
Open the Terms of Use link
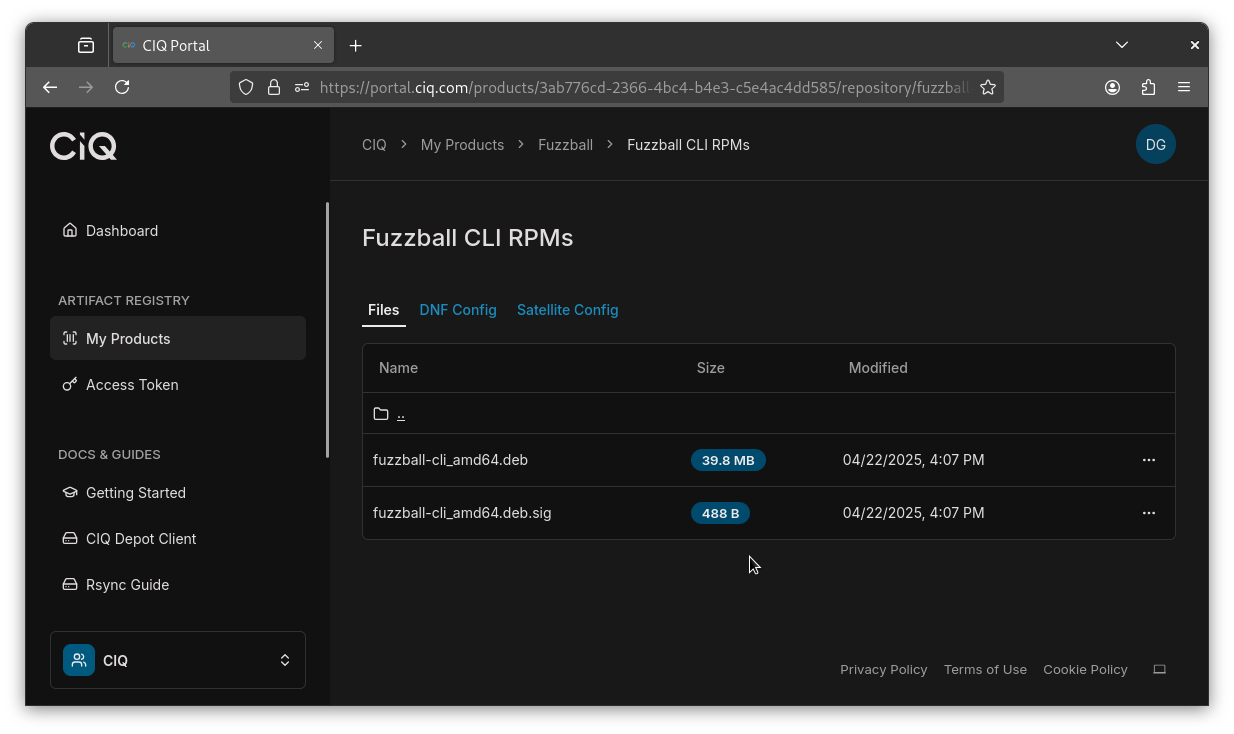click(x=985, y=670)
